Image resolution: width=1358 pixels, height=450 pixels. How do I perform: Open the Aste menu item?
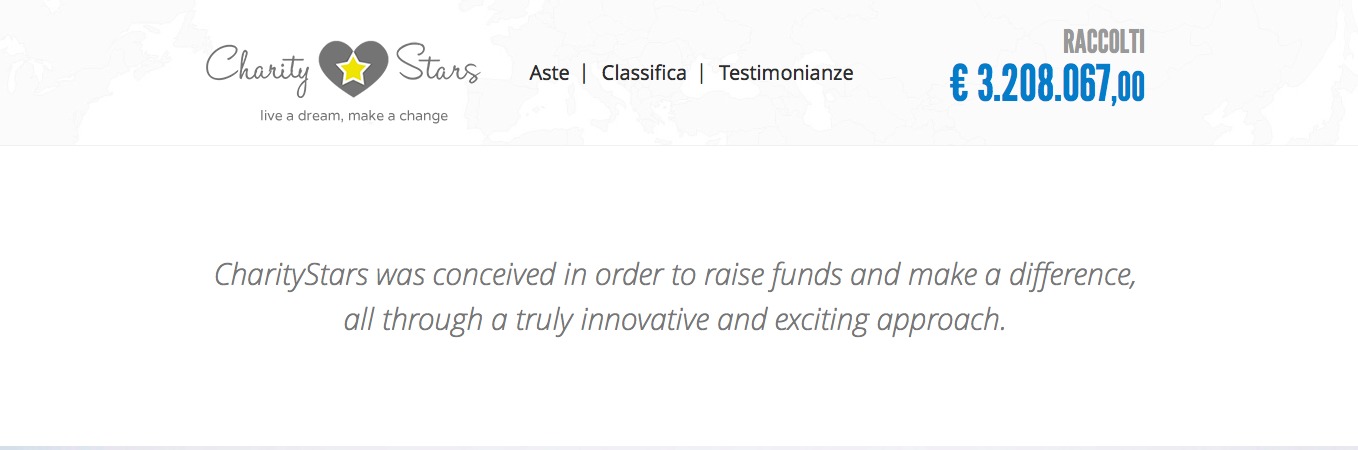(549, 73)
